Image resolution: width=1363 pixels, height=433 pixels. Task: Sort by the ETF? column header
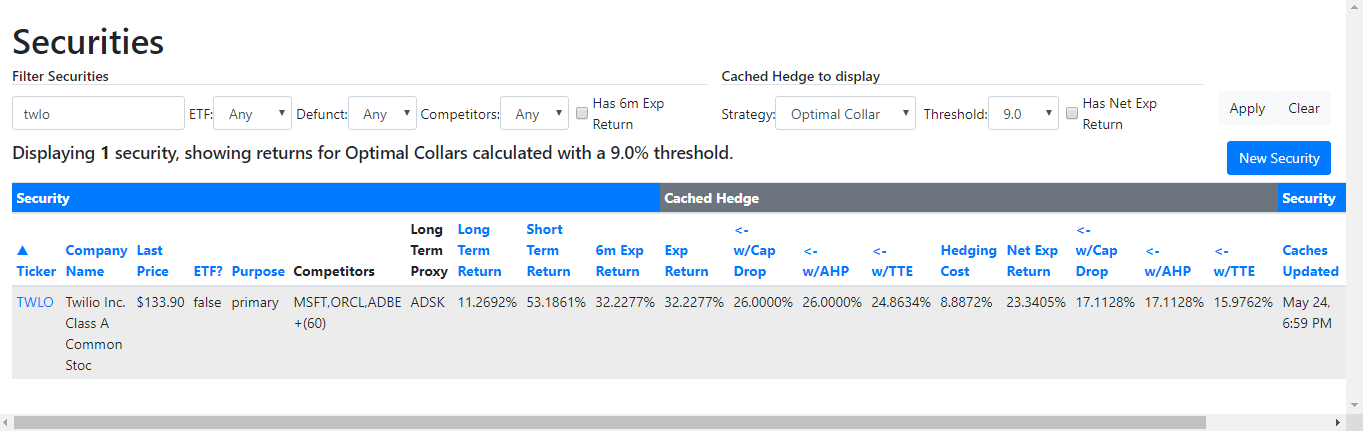208,271
